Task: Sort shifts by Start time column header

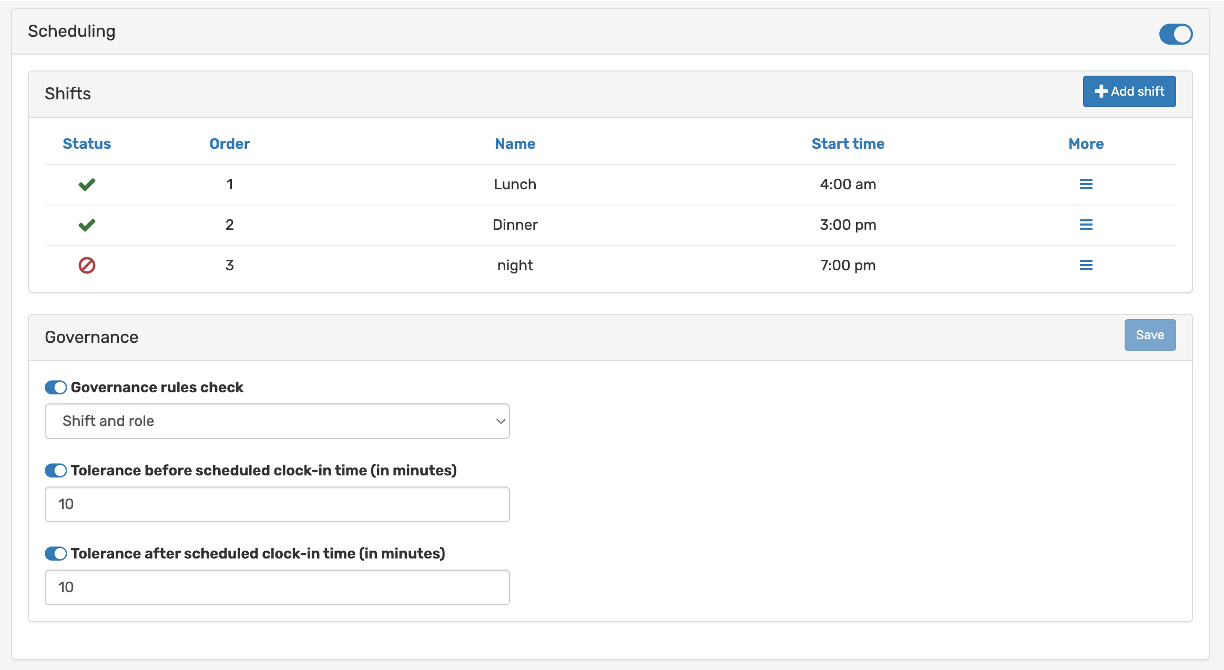Action: click(848, 144)
